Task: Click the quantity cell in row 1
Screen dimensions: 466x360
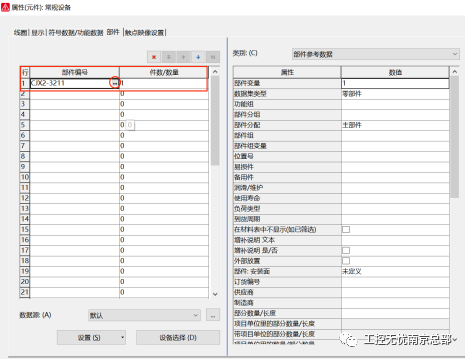Action: 164,83
